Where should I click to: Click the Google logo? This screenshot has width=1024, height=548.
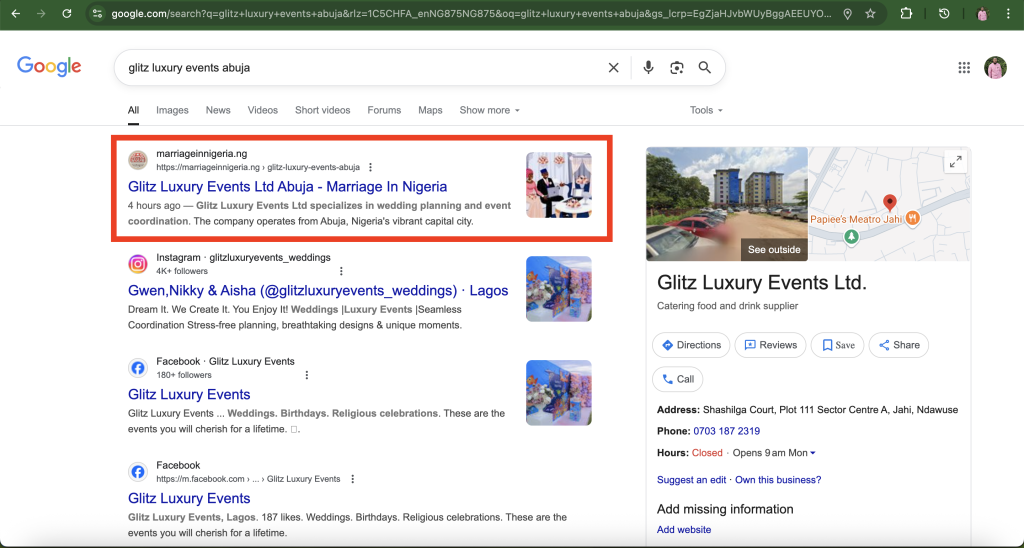pyautogui.click(x=49, y=66)
